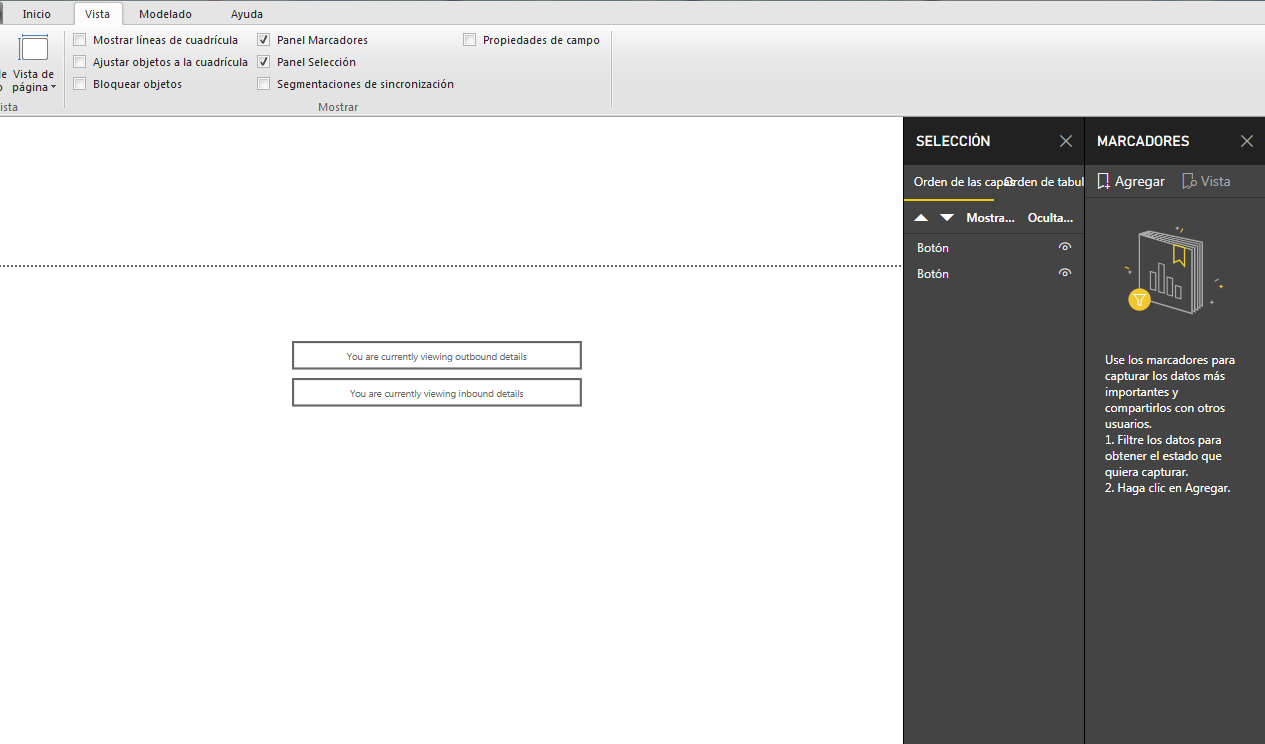Hide the first Botón via eye icon

tap(1065, 247)
